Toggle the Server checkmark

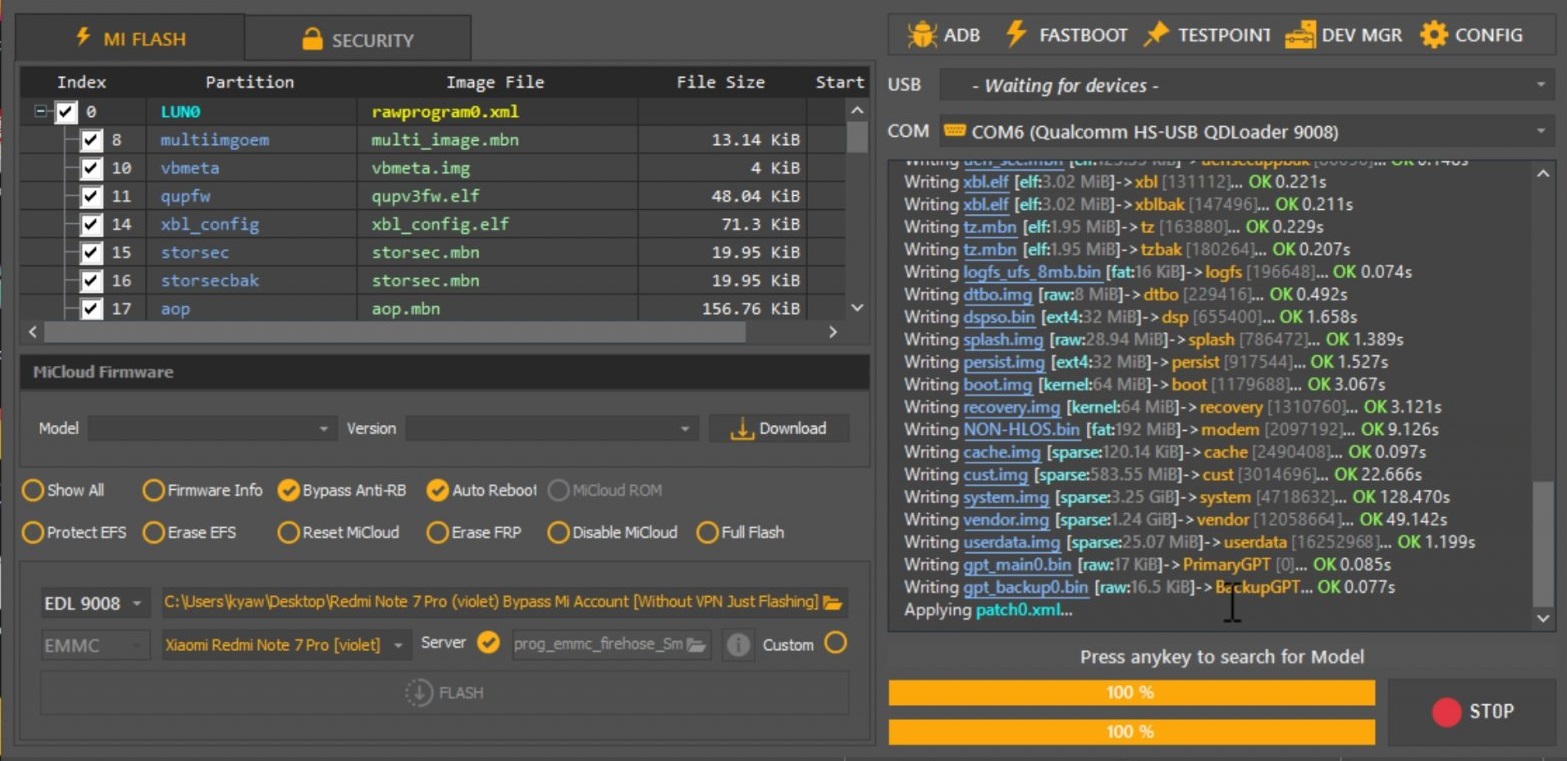click(488, 642)
